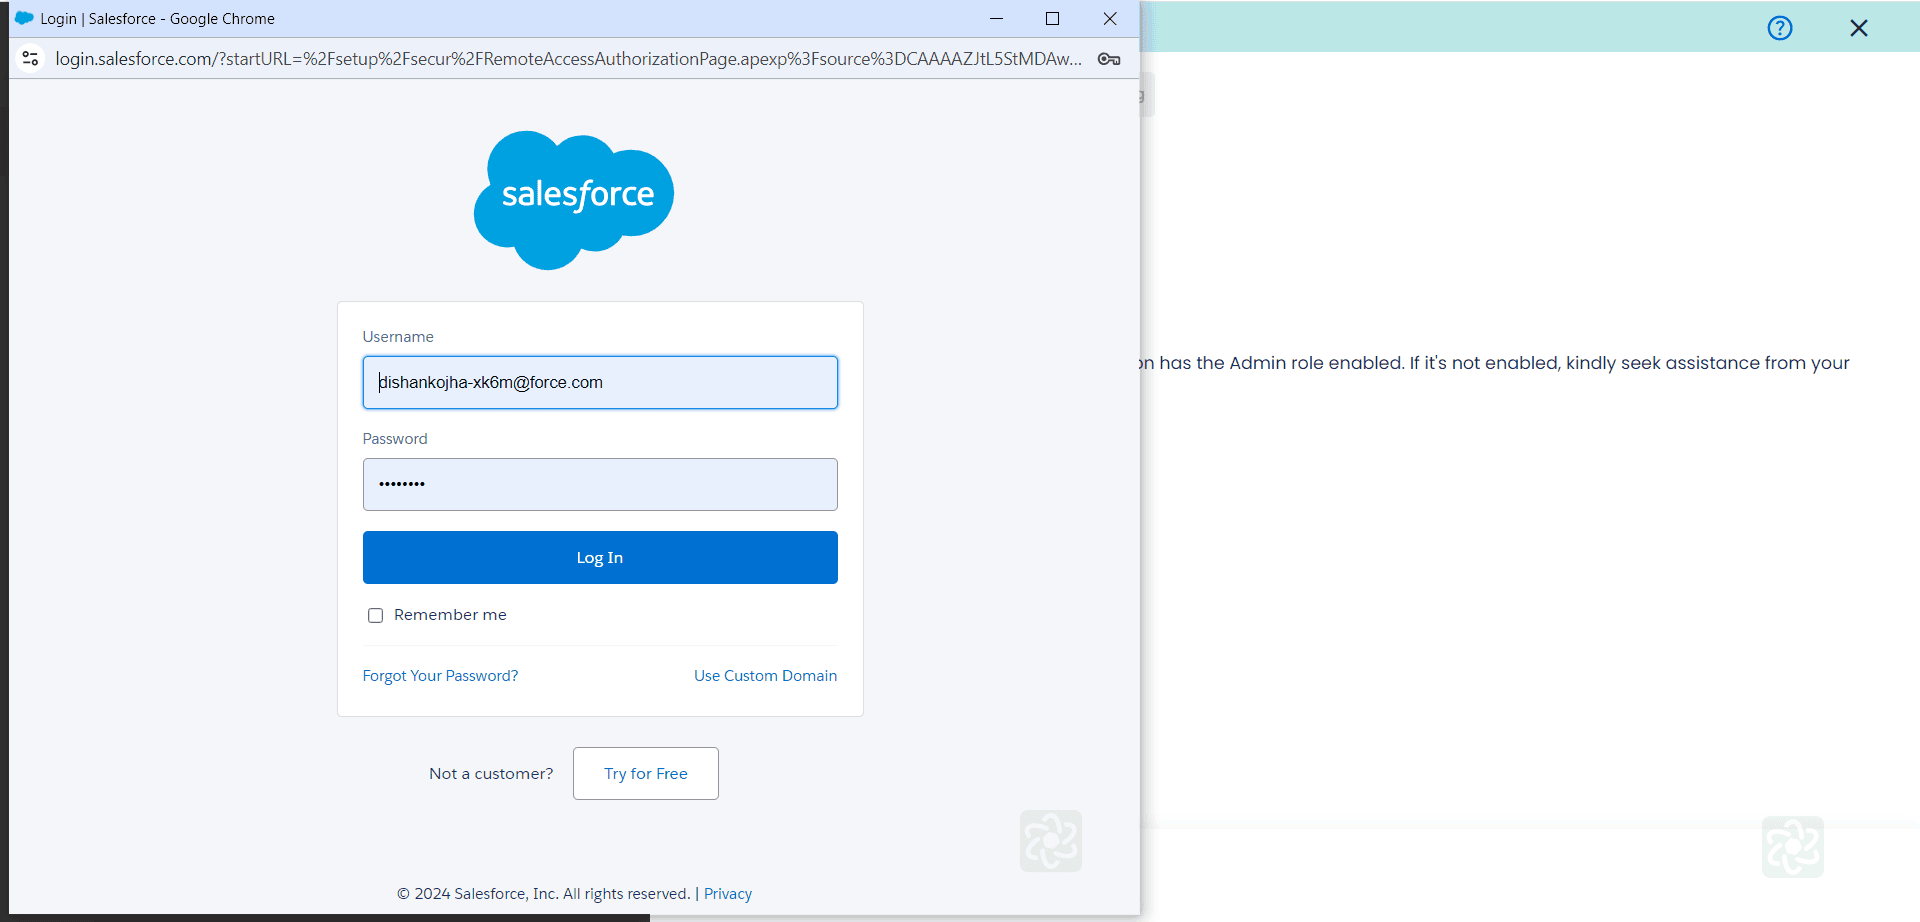
Task: Click the Salesforce cloud logo
Action: [x=574, y=200]
